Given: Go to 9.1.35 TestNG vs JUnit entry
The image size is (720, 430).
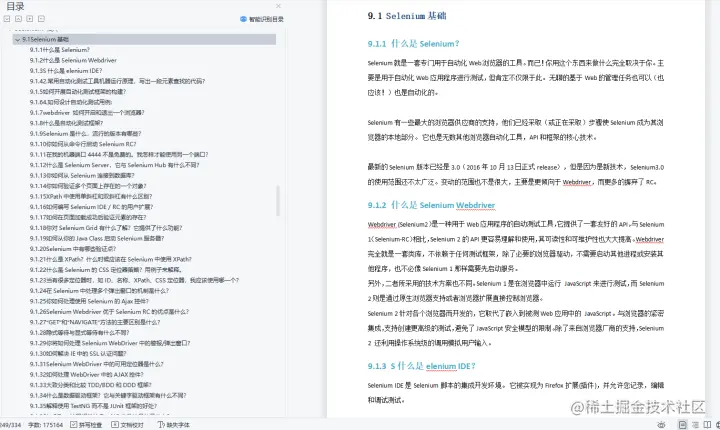Looking at the screenshot, I should pyautogui.click(x=93, y=406).
